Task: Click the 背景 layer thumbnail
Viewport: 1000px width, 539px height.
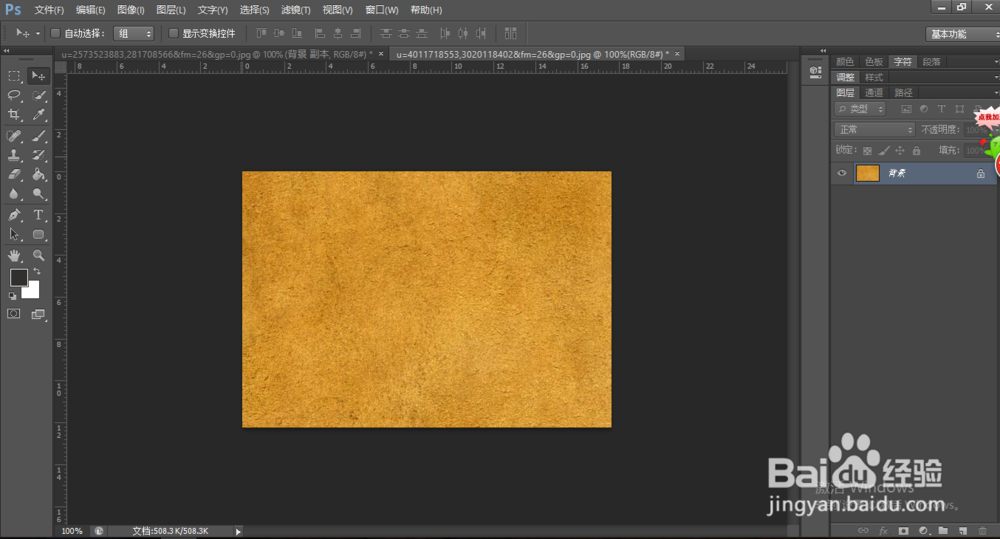Action: (868, 173)
